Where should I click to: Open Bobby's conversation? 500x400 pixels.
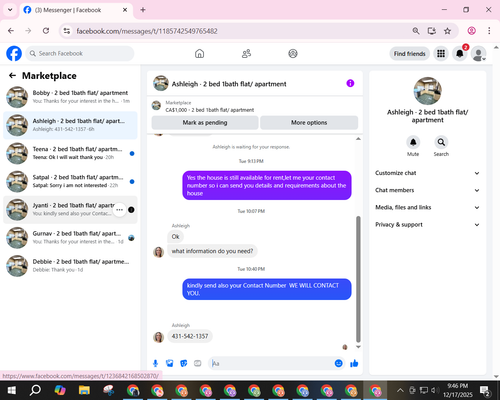click(x=70, y=97)
